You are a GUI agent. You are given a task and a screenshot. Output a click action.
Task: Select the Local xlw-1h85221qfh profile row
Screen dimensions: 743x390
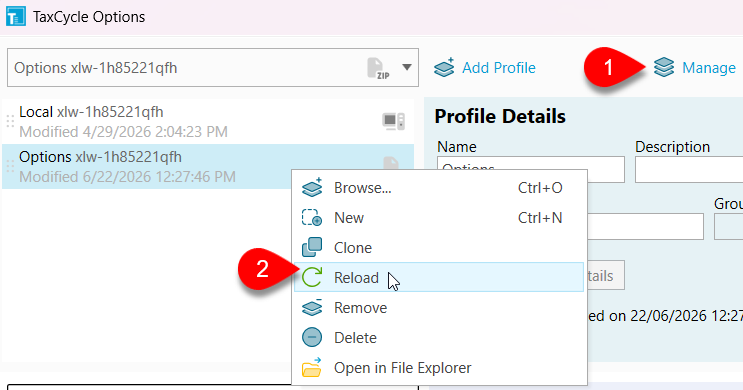tap(208, 122)
